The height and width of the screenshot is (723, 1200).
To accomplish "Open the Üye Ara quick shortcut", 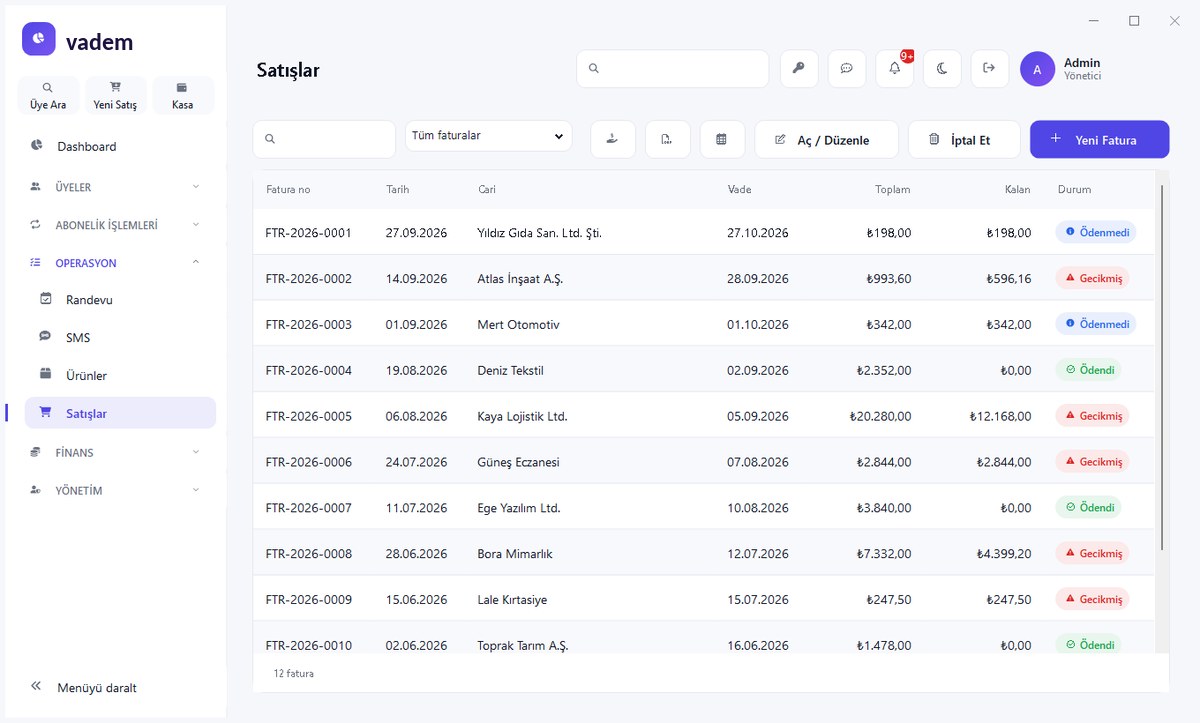I will coord(48,96).
